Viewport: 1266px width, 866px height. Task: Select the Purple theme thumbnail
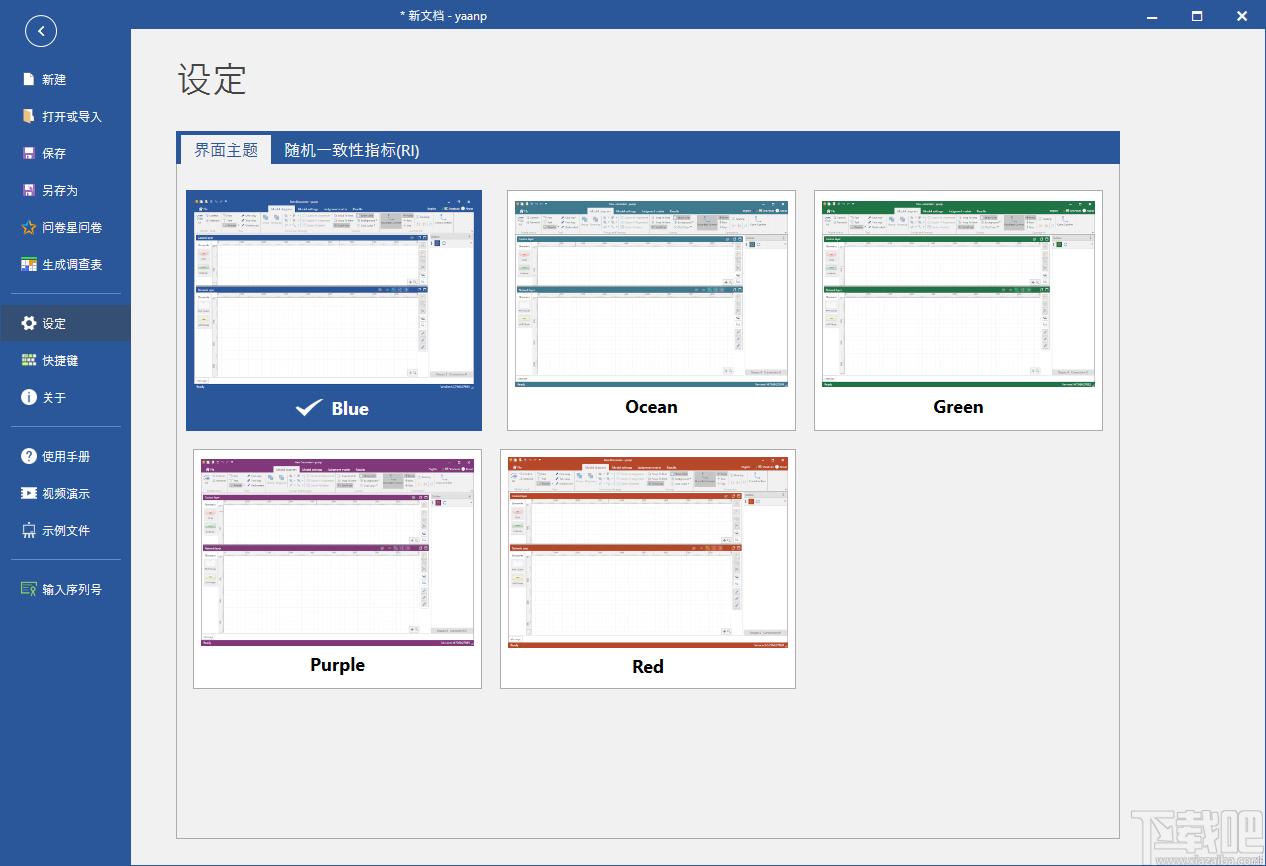click(x=337, y=569)
